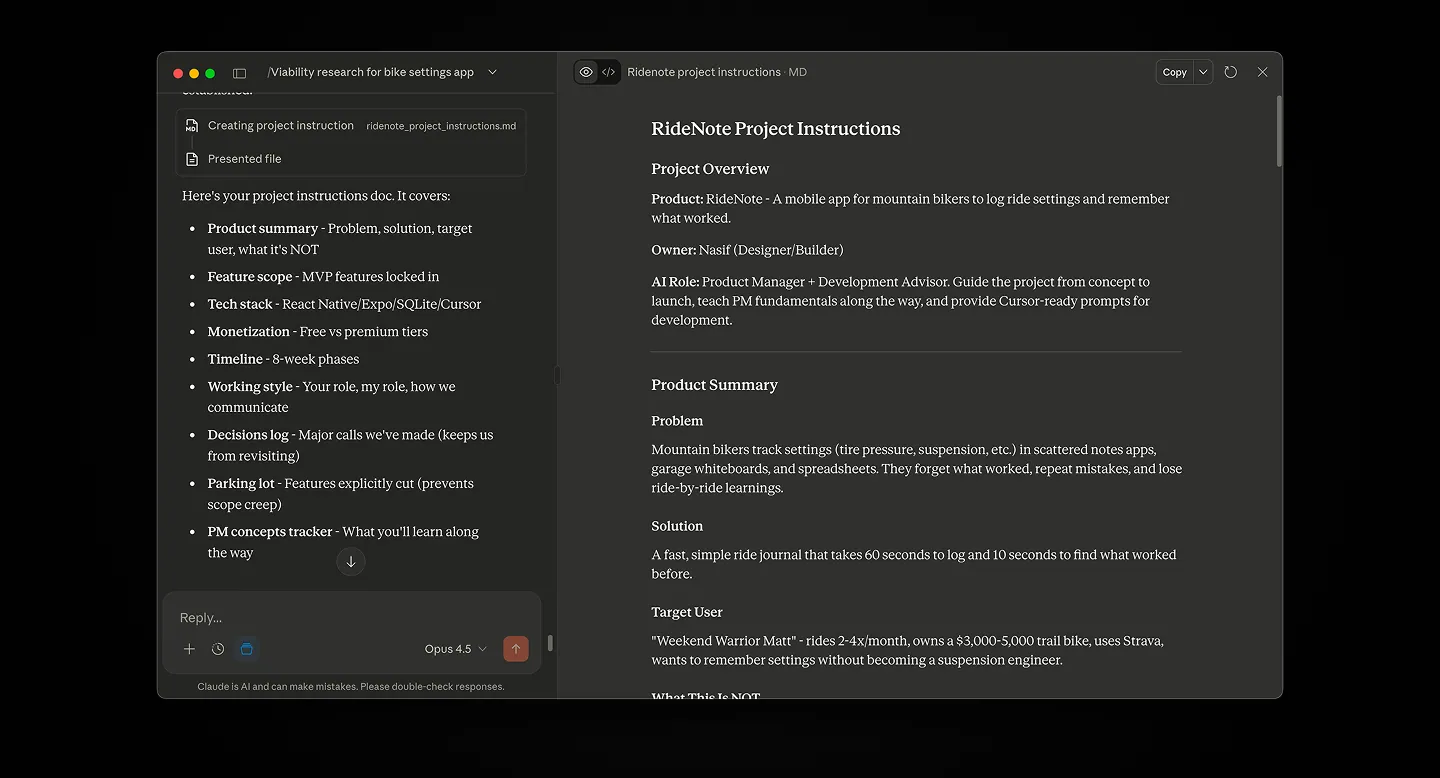Open the Opus 4.5 model selector

tap(455, 649)
